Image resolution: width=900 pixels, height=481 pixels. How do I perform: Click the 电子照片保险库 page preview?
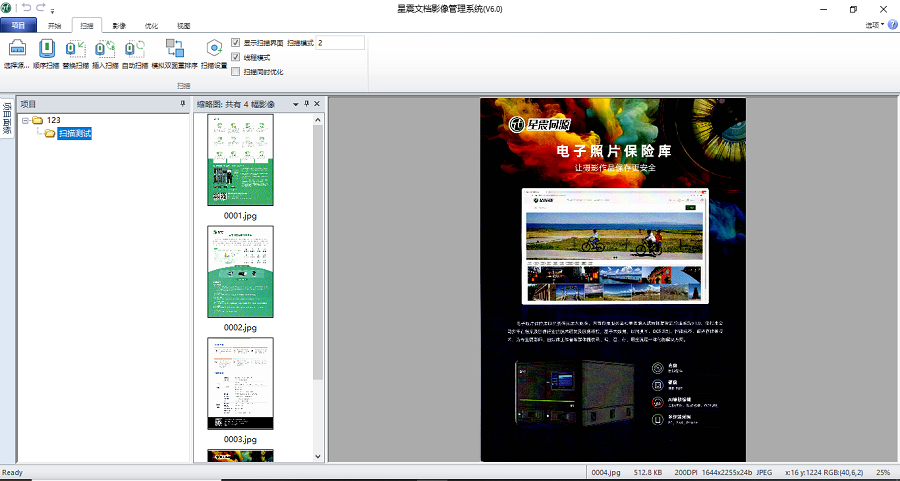pos(613,280)
